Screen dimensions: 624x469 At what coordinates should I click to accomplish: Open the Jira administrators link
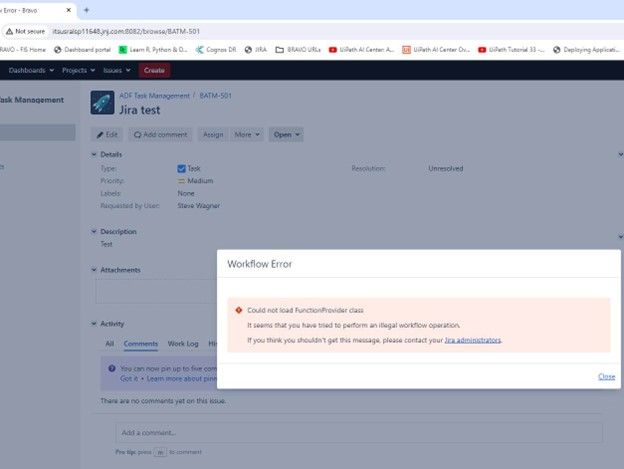[x=472, y=340]
